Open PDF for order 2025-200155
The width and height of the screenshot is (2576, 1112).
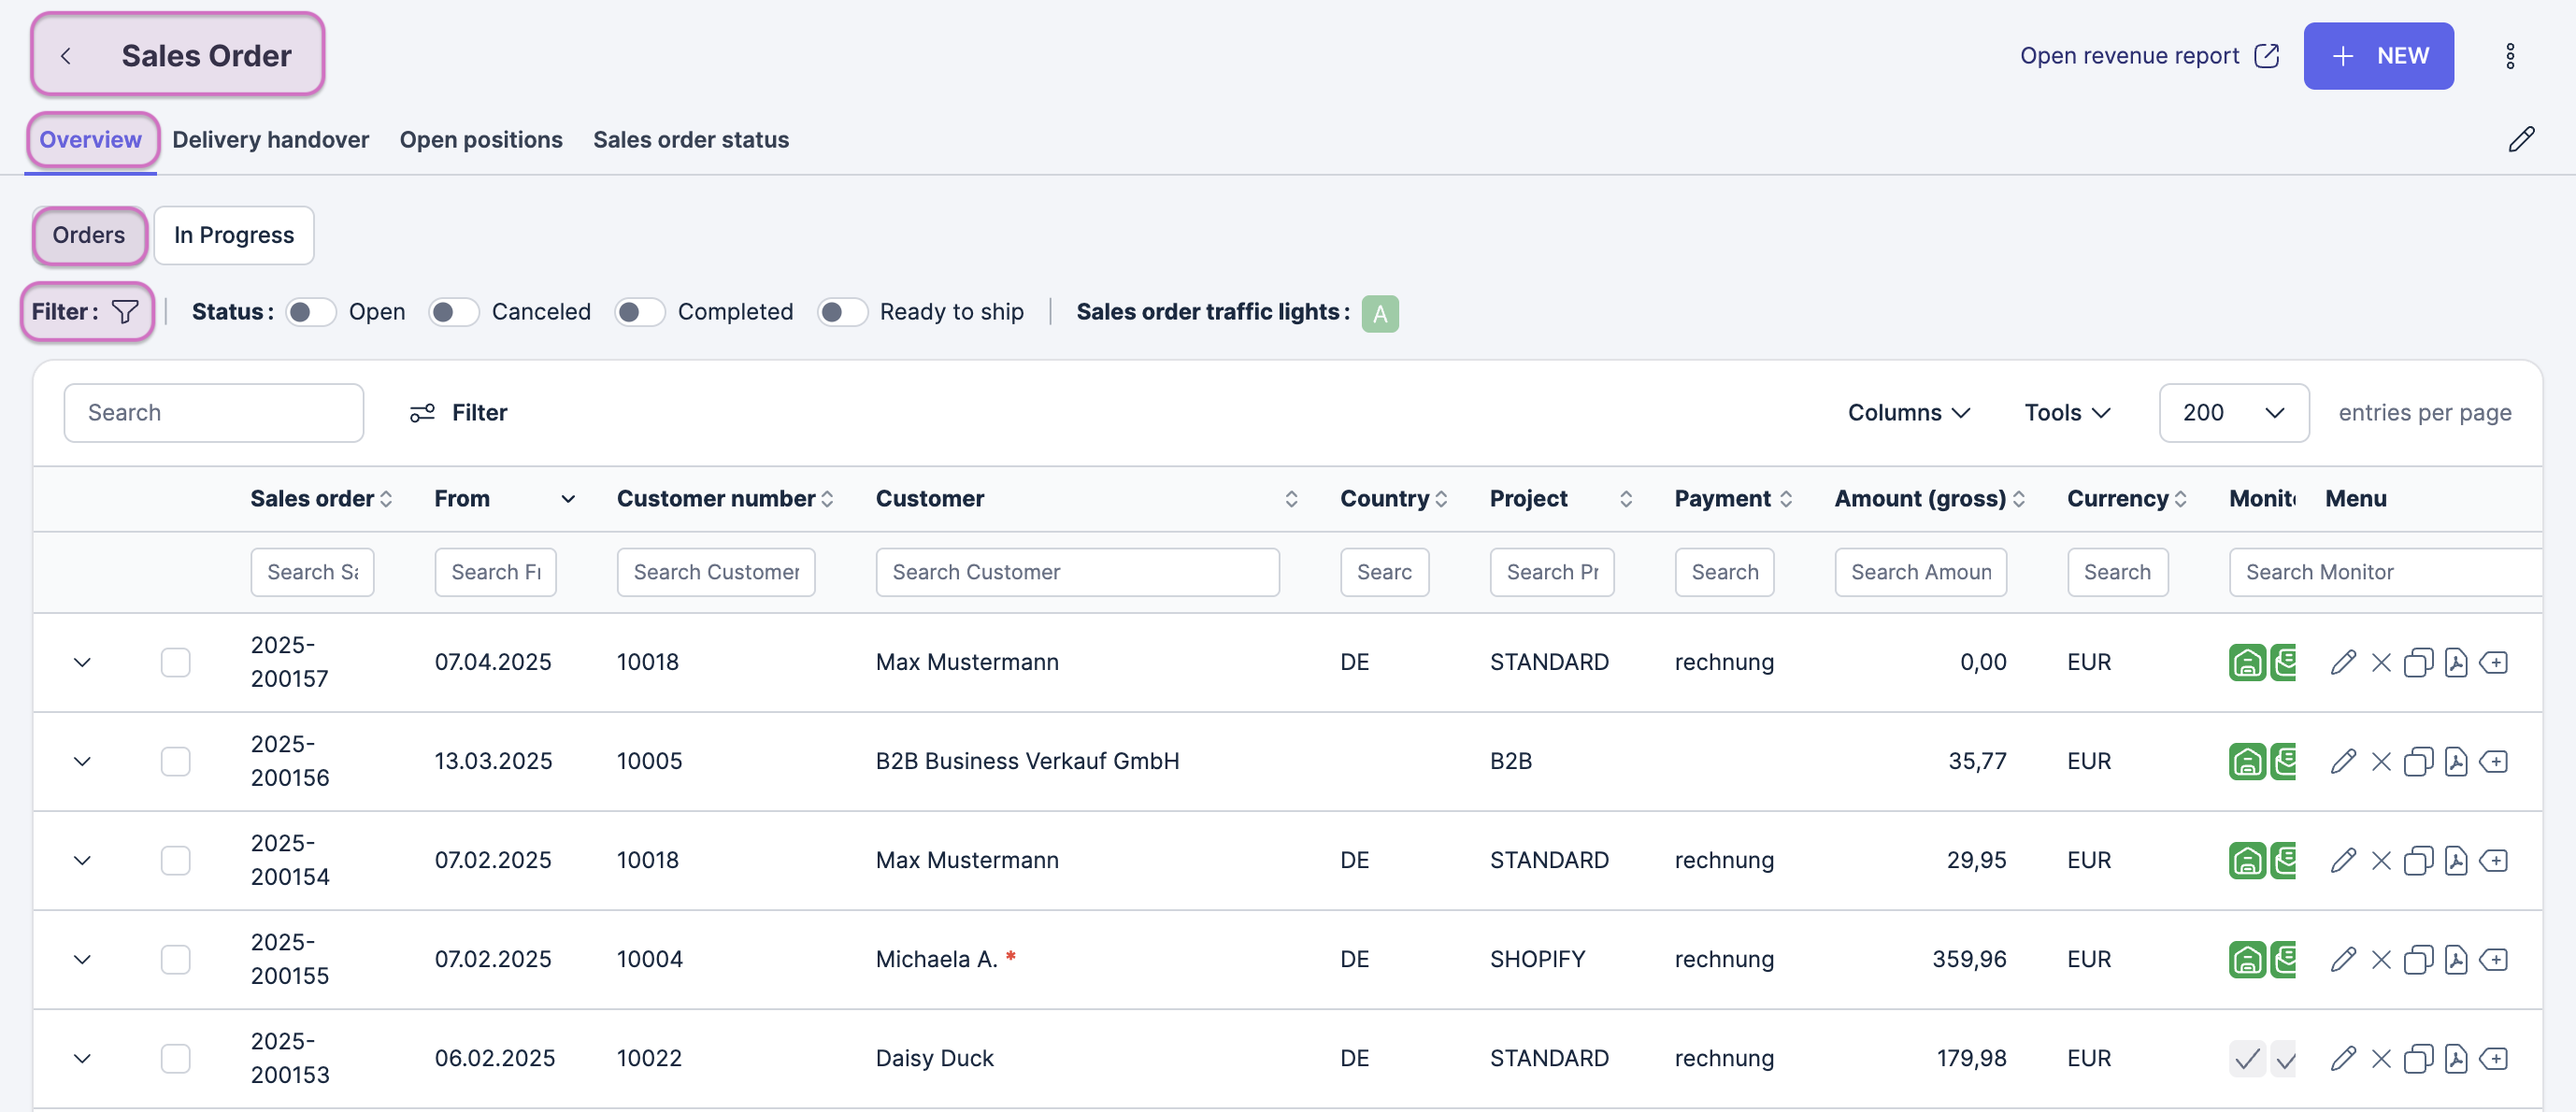point(2456,959)
